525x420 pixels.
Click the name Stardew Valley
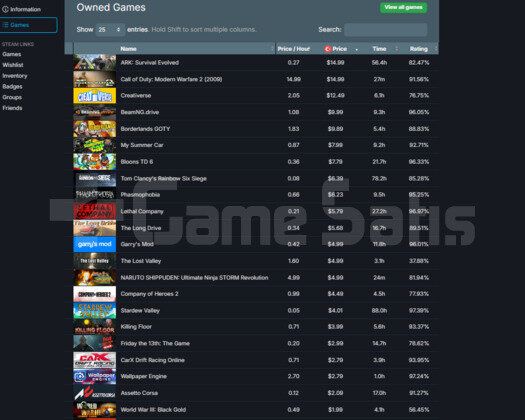pyautogui.click(x=140, y=311)
